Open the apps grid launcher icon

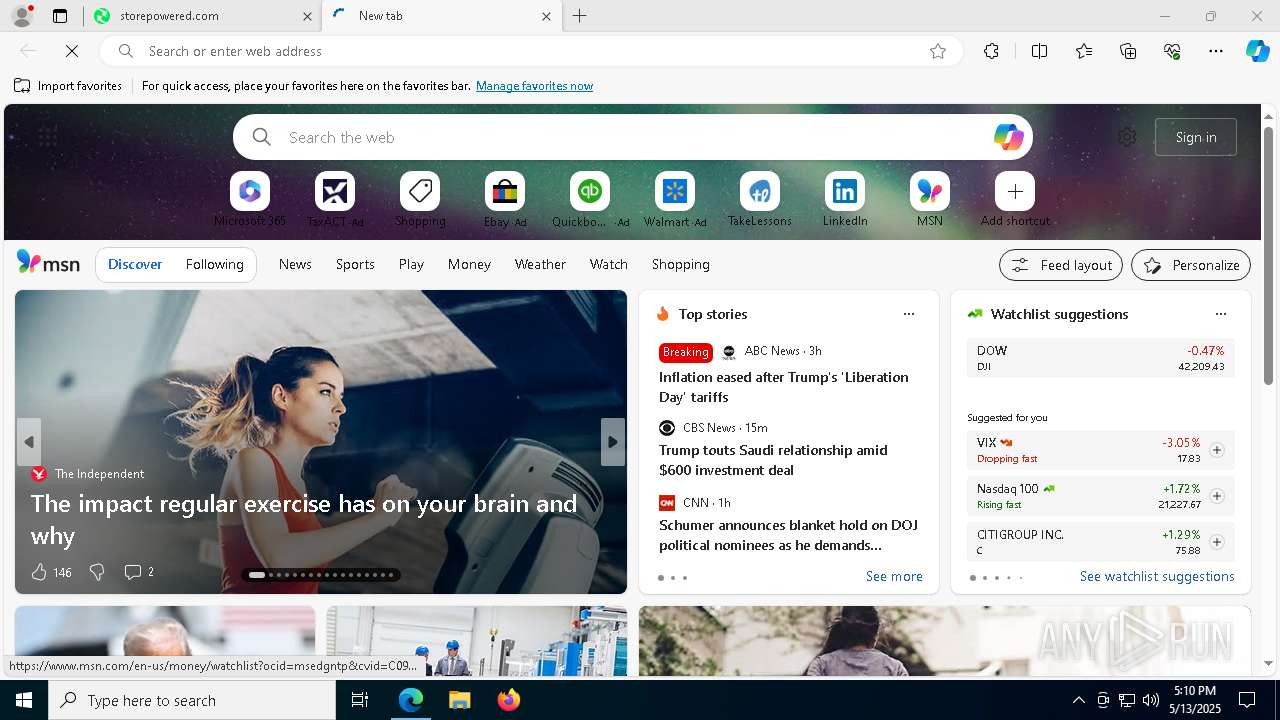pyautogui.click(x=47, y=137)
